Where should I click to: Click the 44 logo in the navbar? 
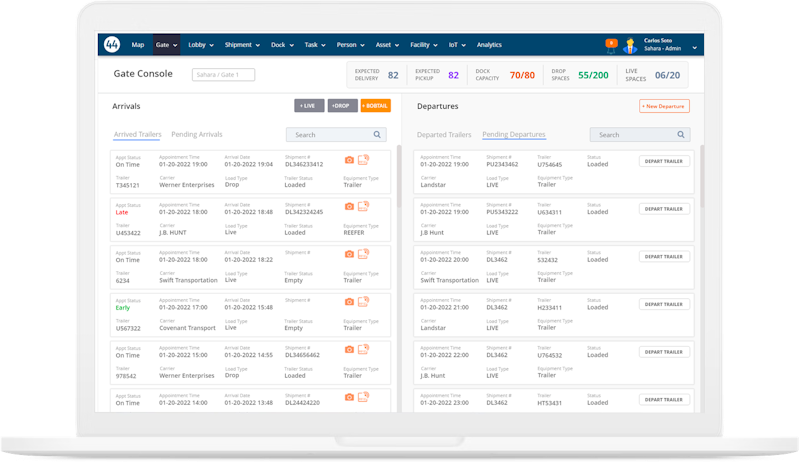112,45
